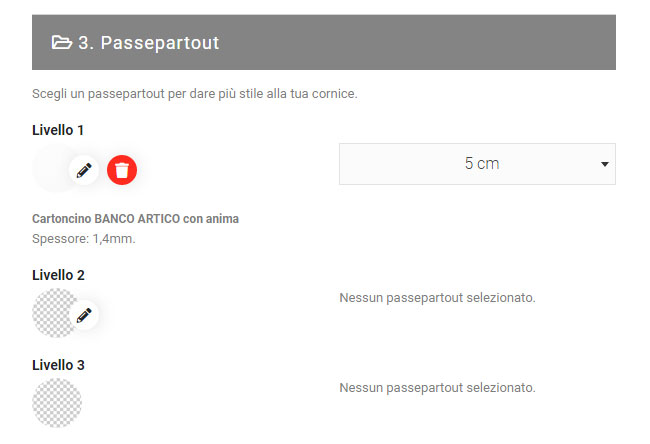Click the "Livello 3" heading

click(x=59, y=365)
